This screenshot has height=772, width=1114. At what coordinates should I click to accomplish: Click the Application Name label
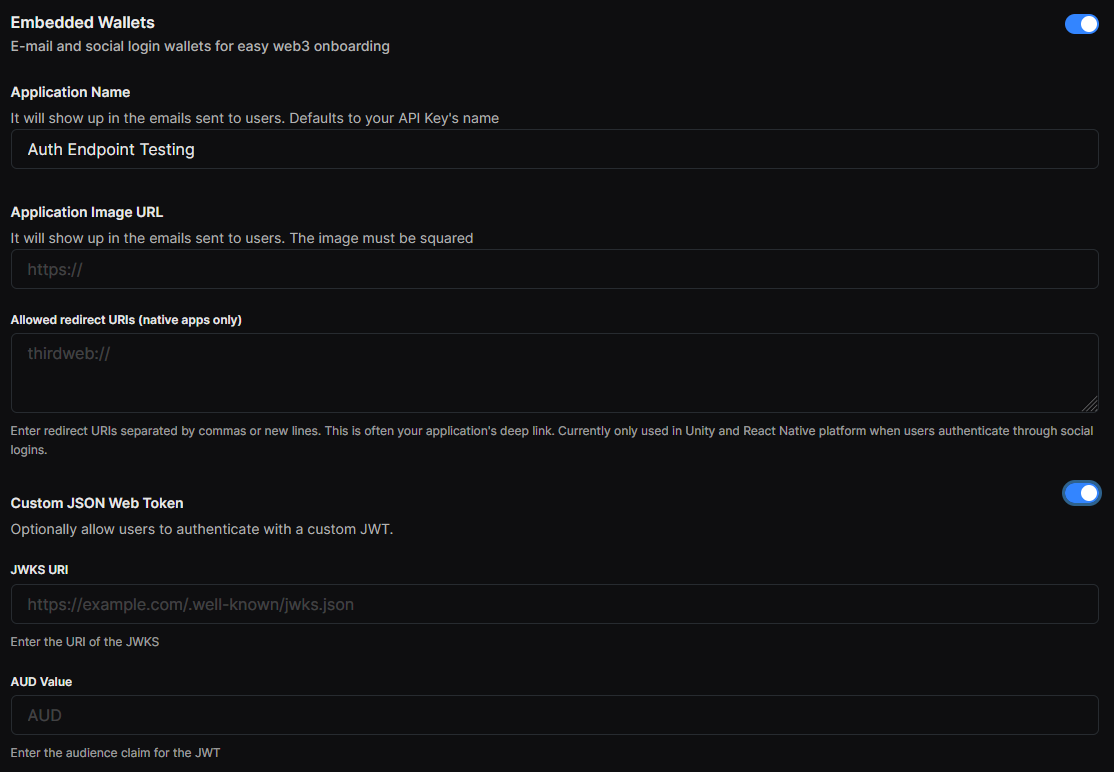point(70,92)
